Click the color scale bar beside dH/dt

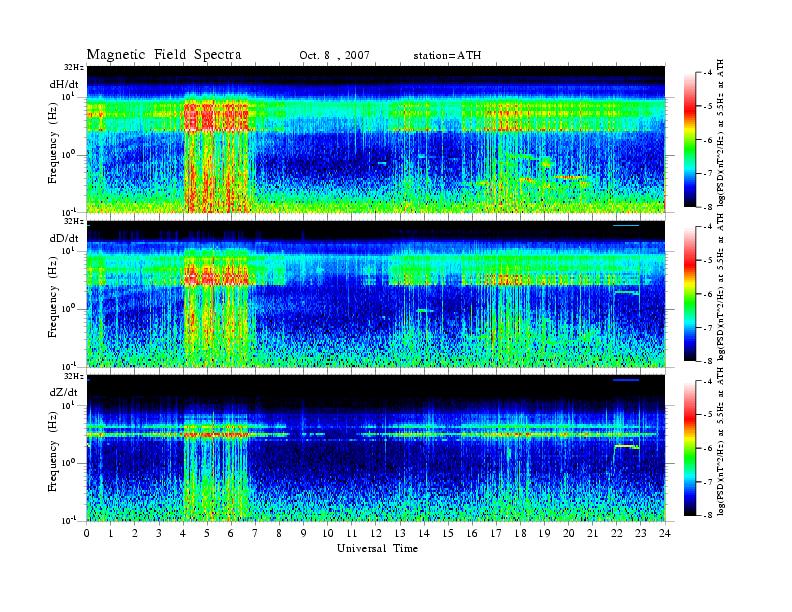690,140
